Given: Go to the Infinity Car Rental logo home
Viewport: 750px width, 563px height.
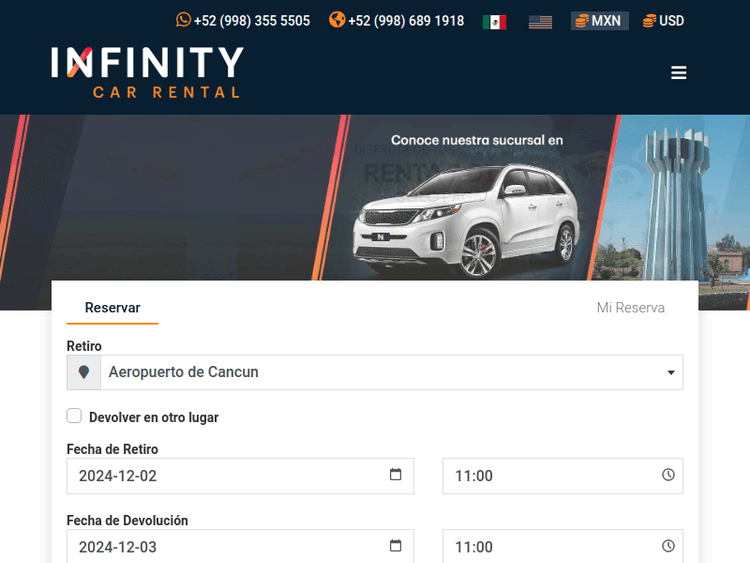Looking at the screenshot, I should point(147,72).
